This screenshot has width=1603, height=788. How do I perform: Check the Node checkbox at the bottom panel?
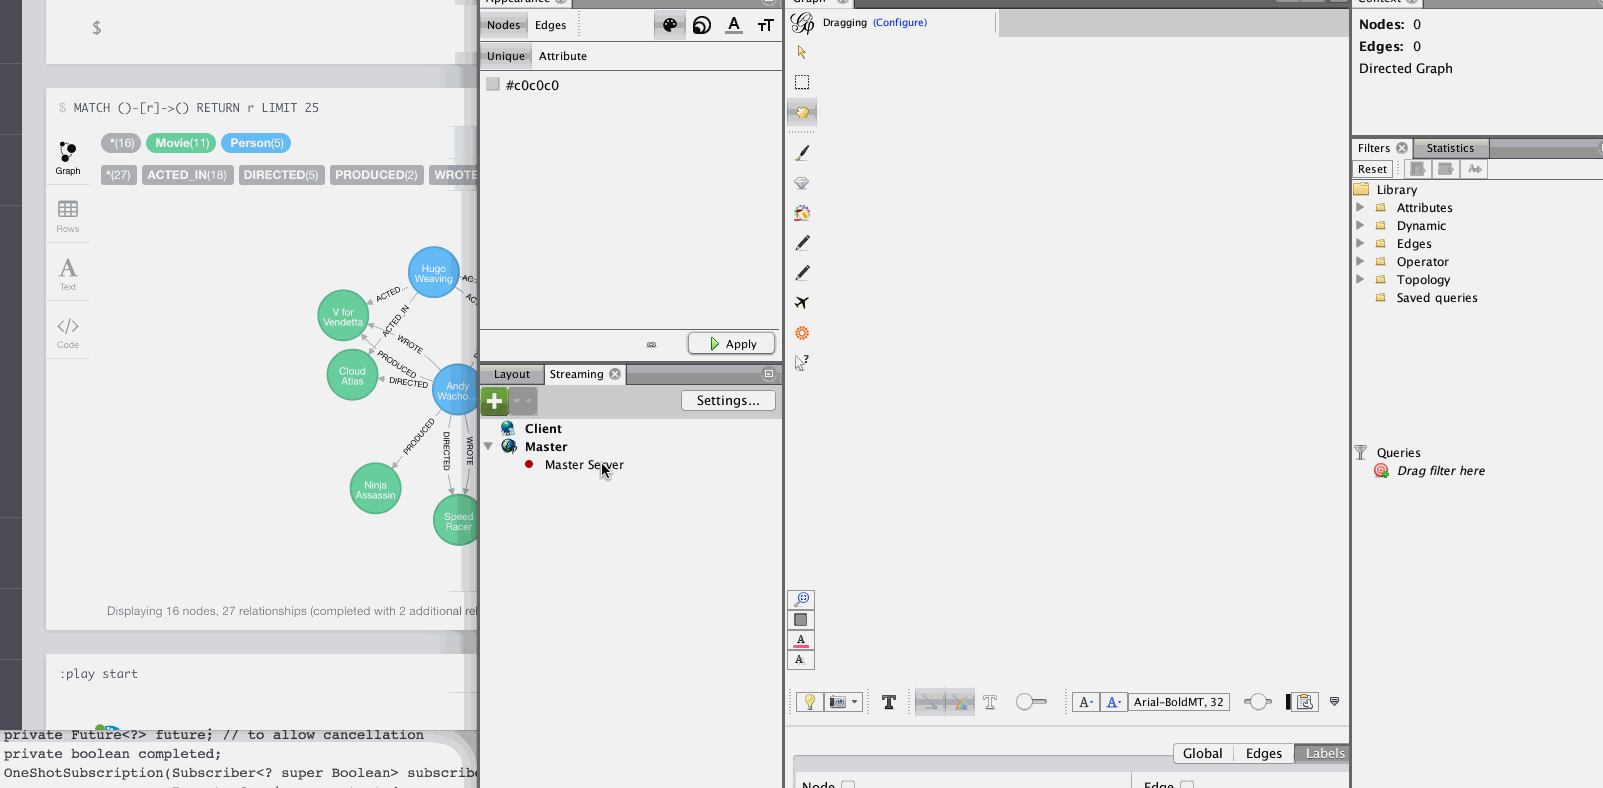(848, 785)
